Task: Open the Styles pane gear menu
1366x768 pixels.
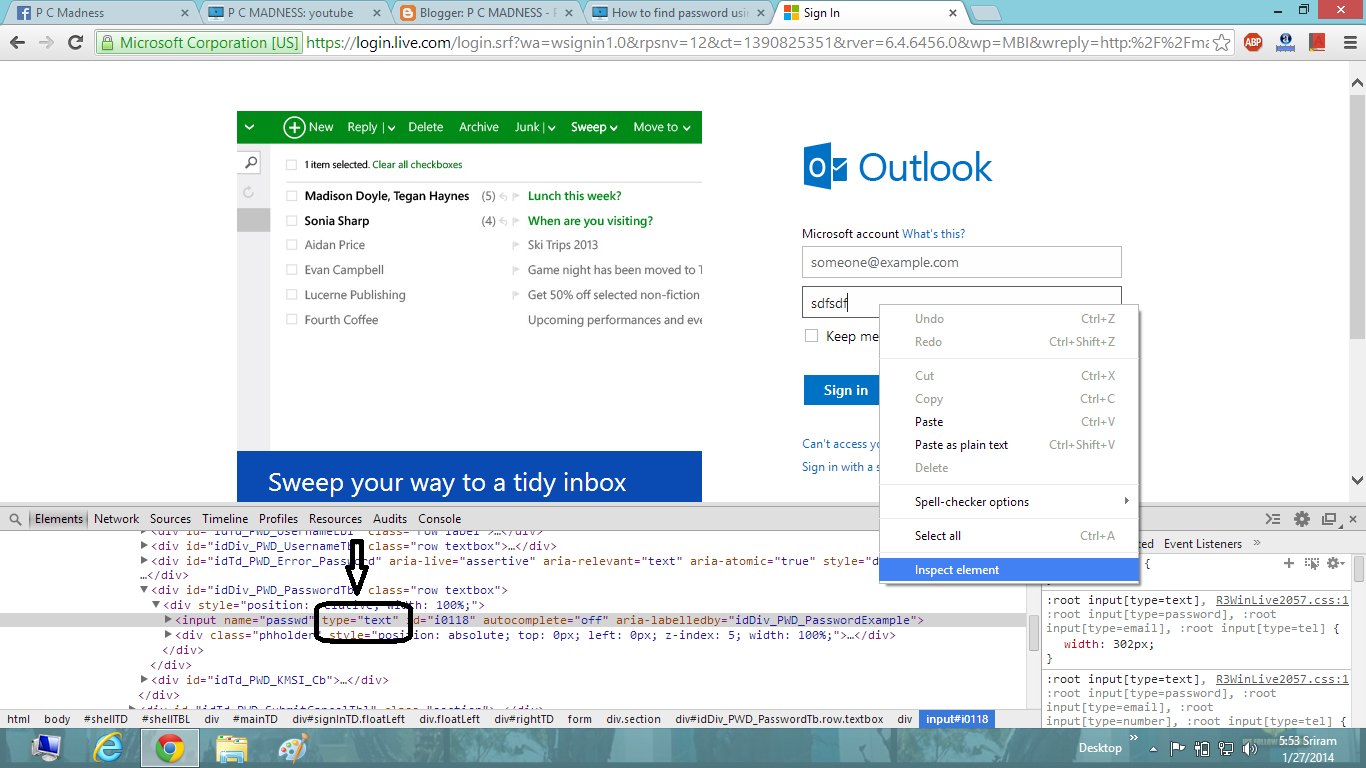Action: tap(1334, 564)
